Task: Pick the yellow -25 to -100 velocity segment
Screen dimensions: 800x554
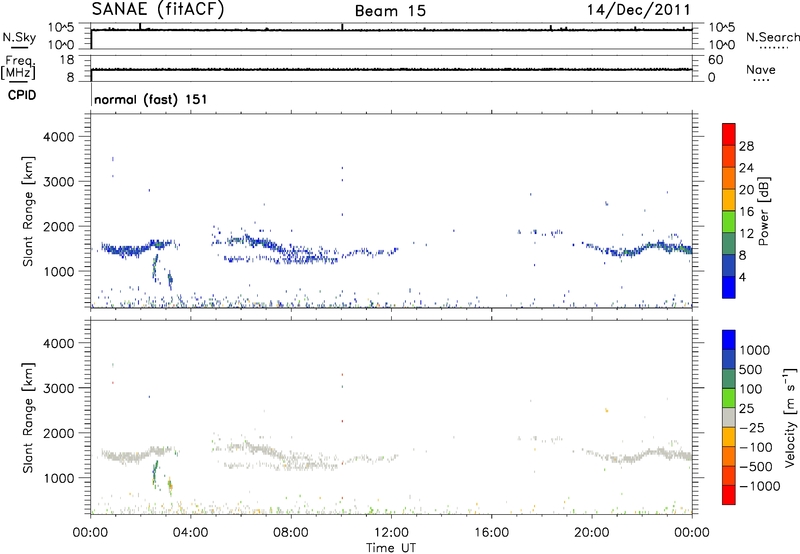Action: point(729,437)
